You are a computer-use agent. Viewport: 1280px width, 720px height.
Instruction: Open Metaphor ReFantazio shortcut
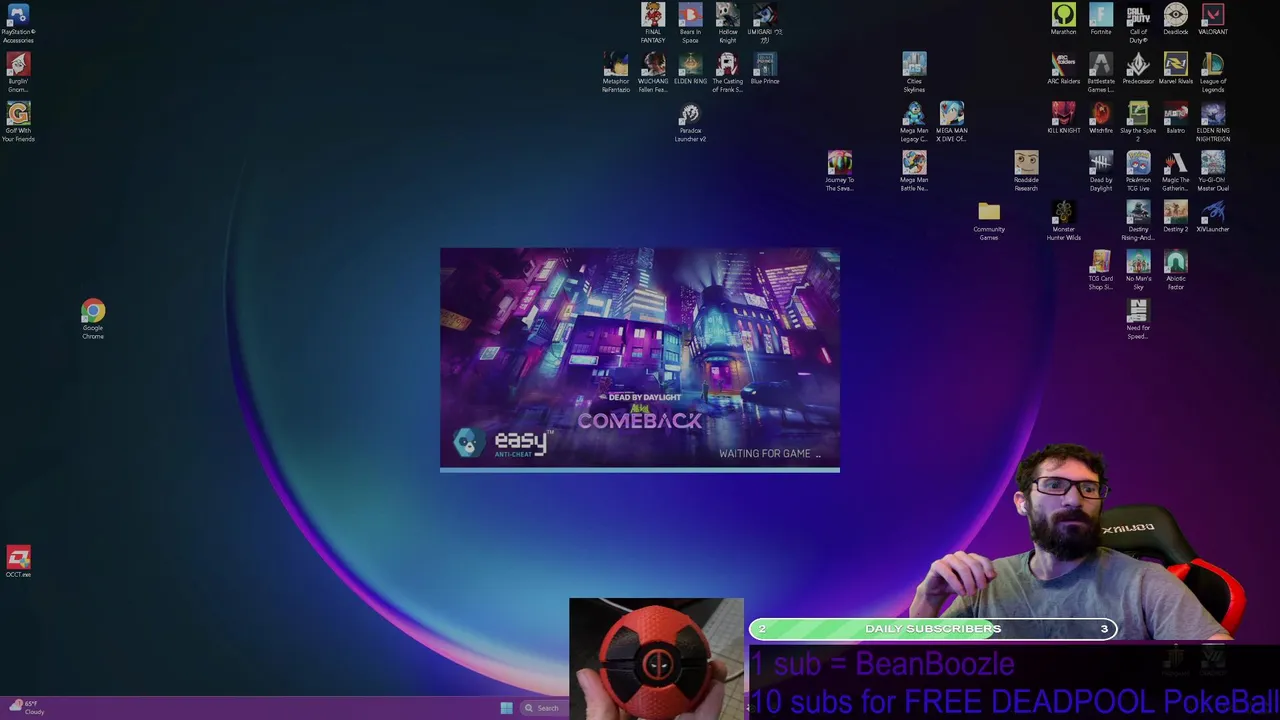click(616, 73)
